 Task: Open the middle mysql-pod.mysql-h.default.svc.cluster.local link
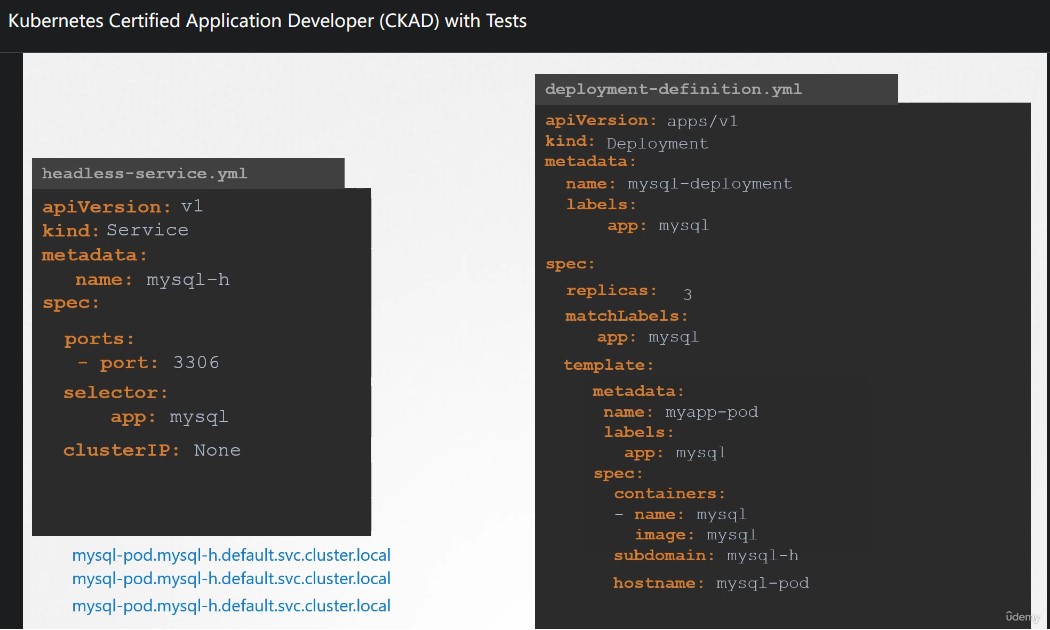point(231,578)
